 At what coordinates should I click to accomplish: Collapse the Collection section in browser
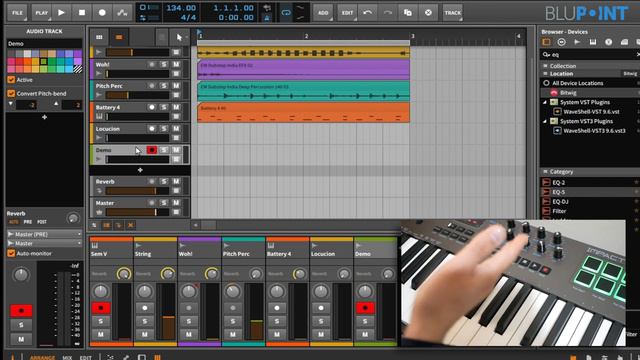pos(545,66)
